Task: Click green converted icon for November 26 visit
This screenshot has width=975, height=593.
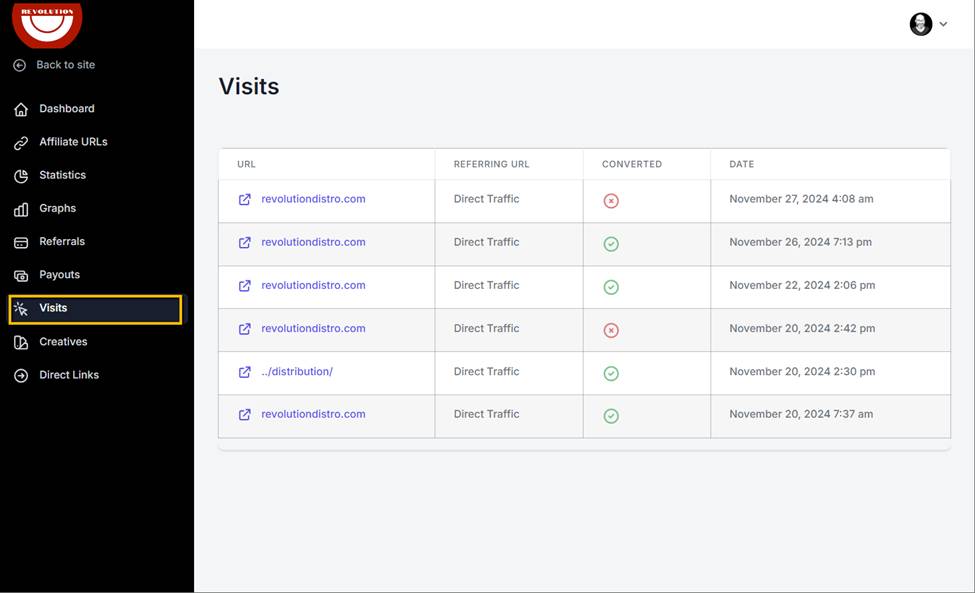Action: click(611, 244)
